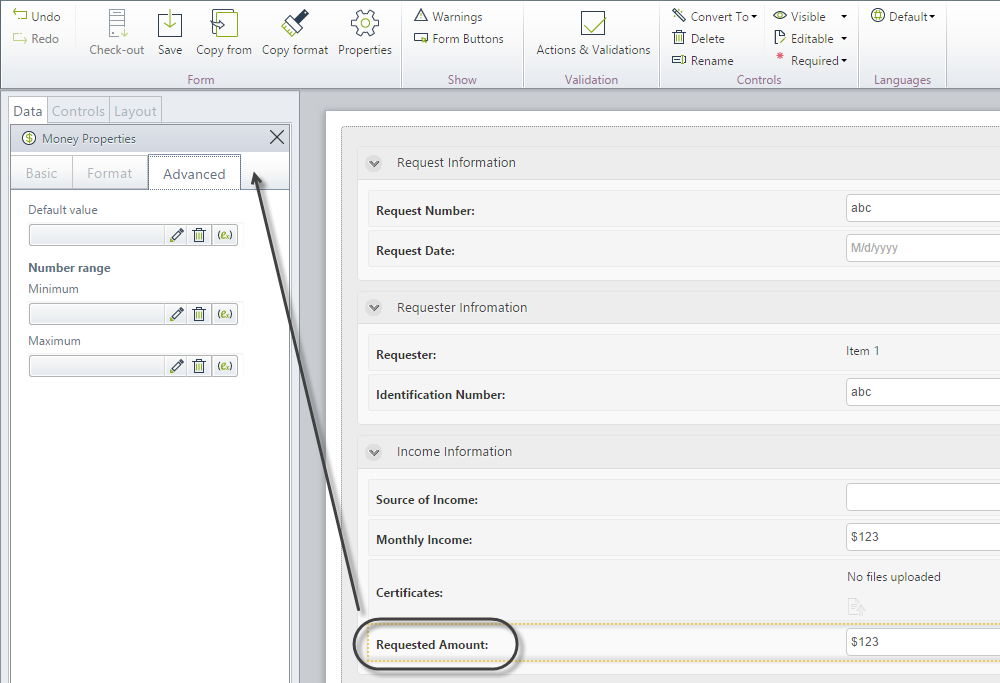
Task: Open the Required dropdown arrow
Action: [x=844, y=61]
